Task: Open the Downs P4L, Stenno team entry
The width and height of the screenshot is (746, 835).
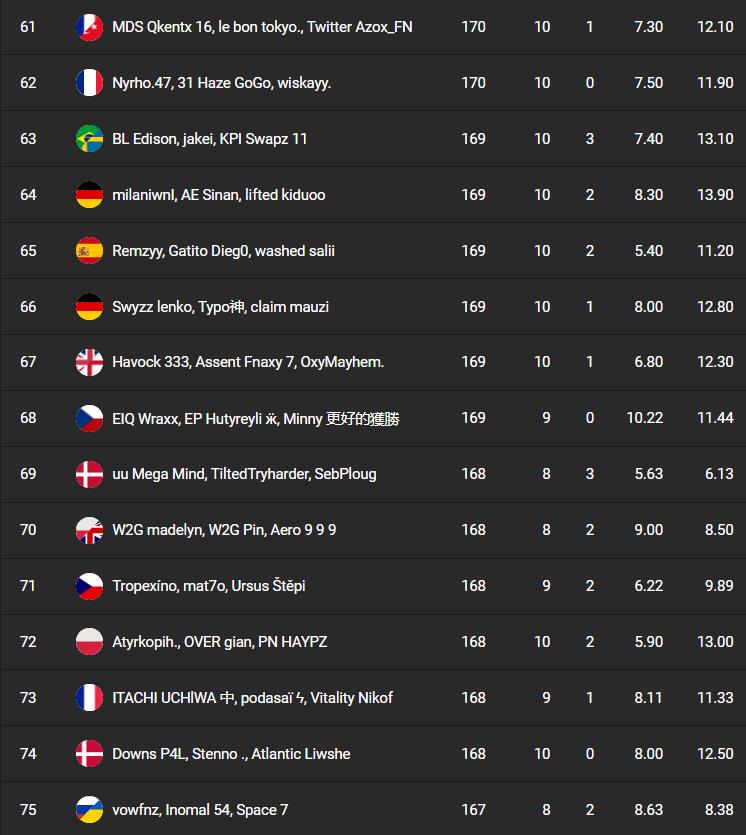Action: [x=231, y=754]
